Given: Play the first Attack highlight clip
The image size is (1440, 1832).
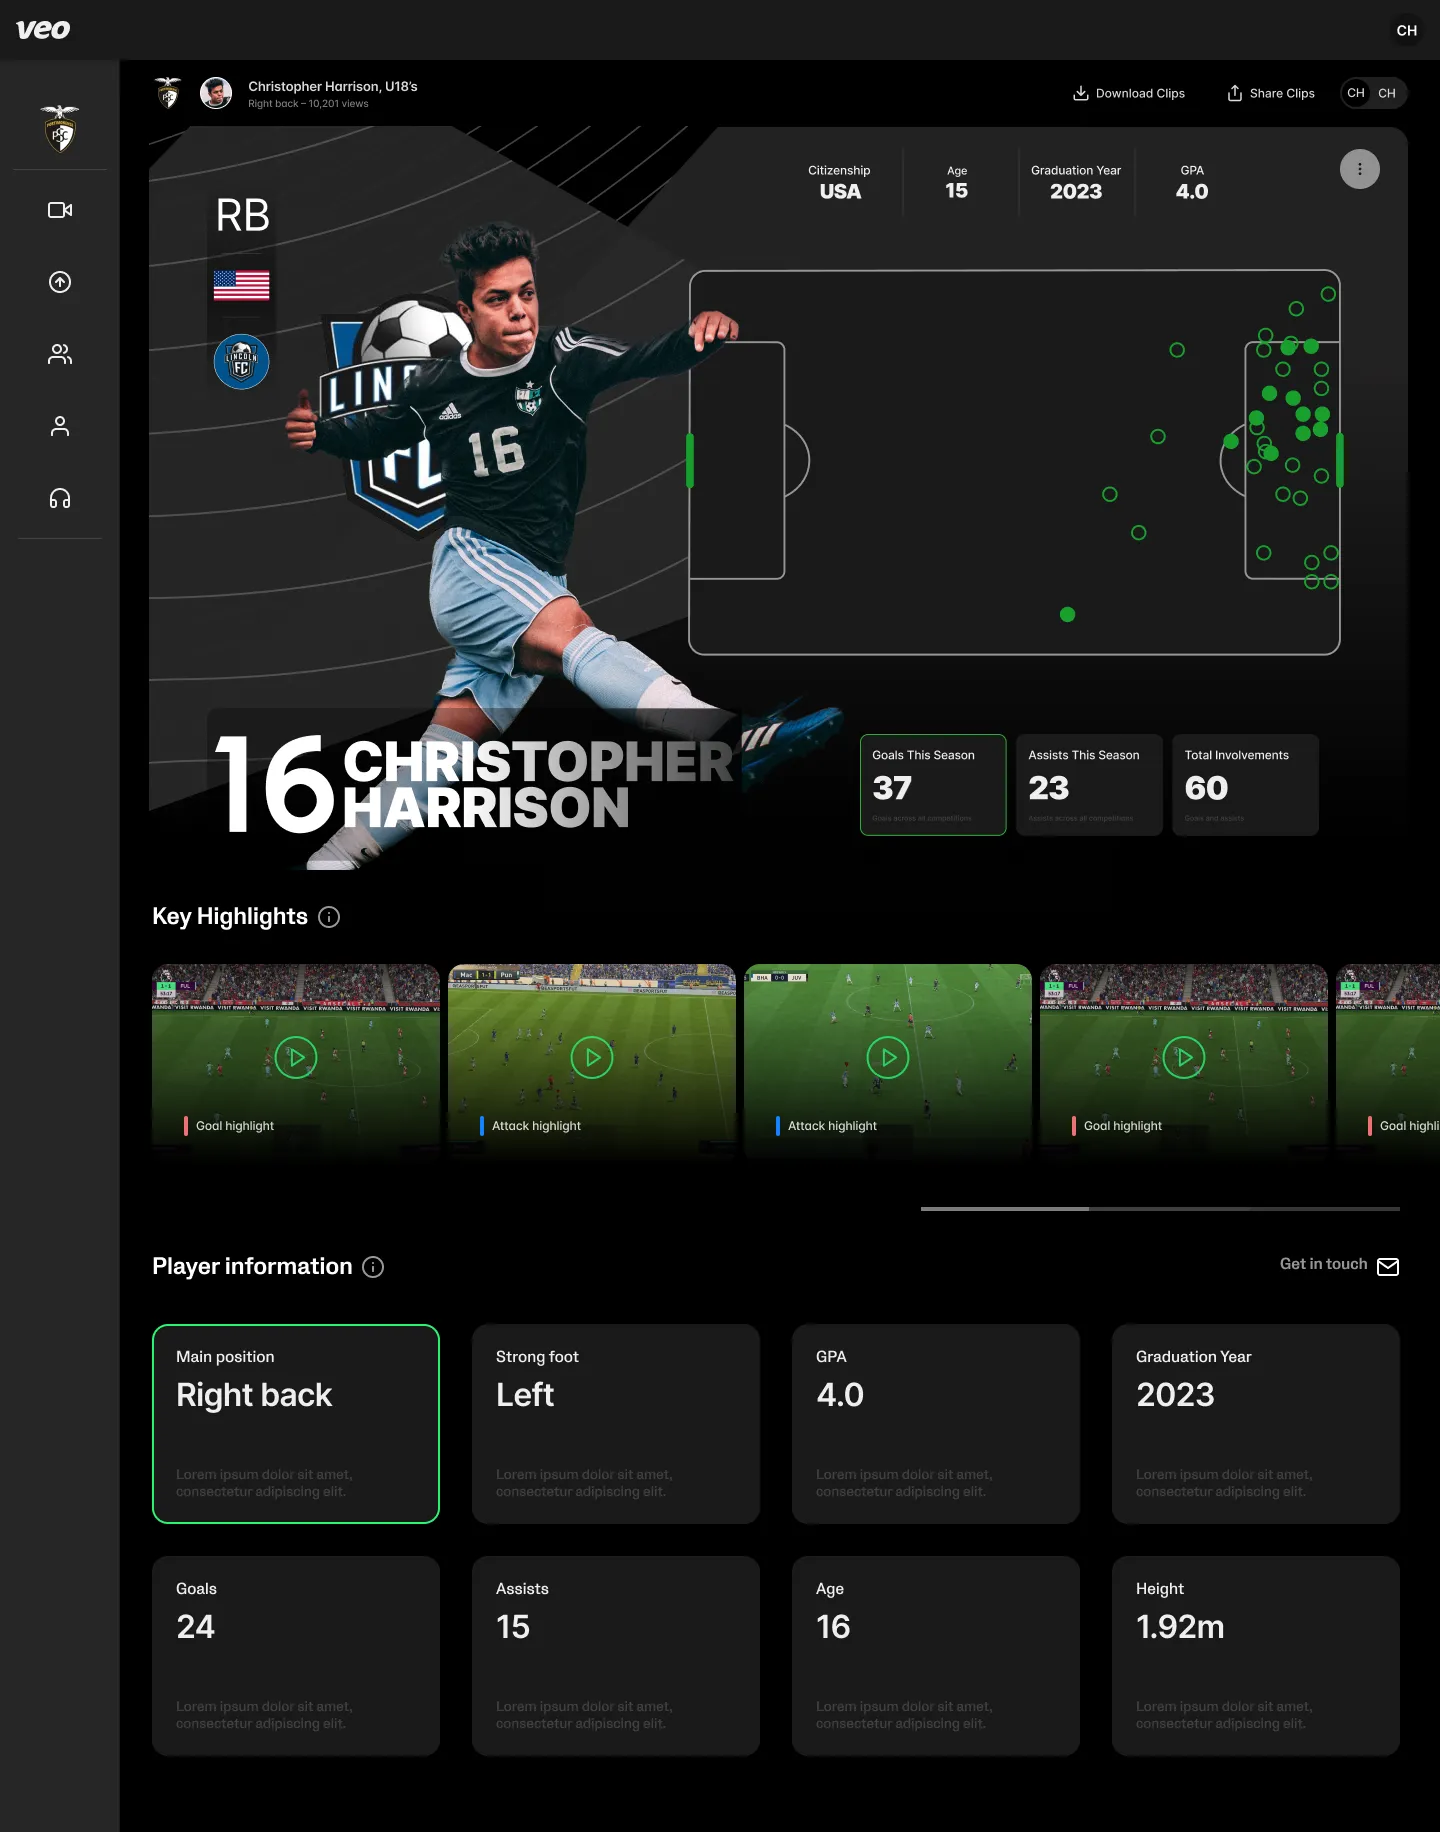Looking at the screenshot, I should click(592, 1057).
